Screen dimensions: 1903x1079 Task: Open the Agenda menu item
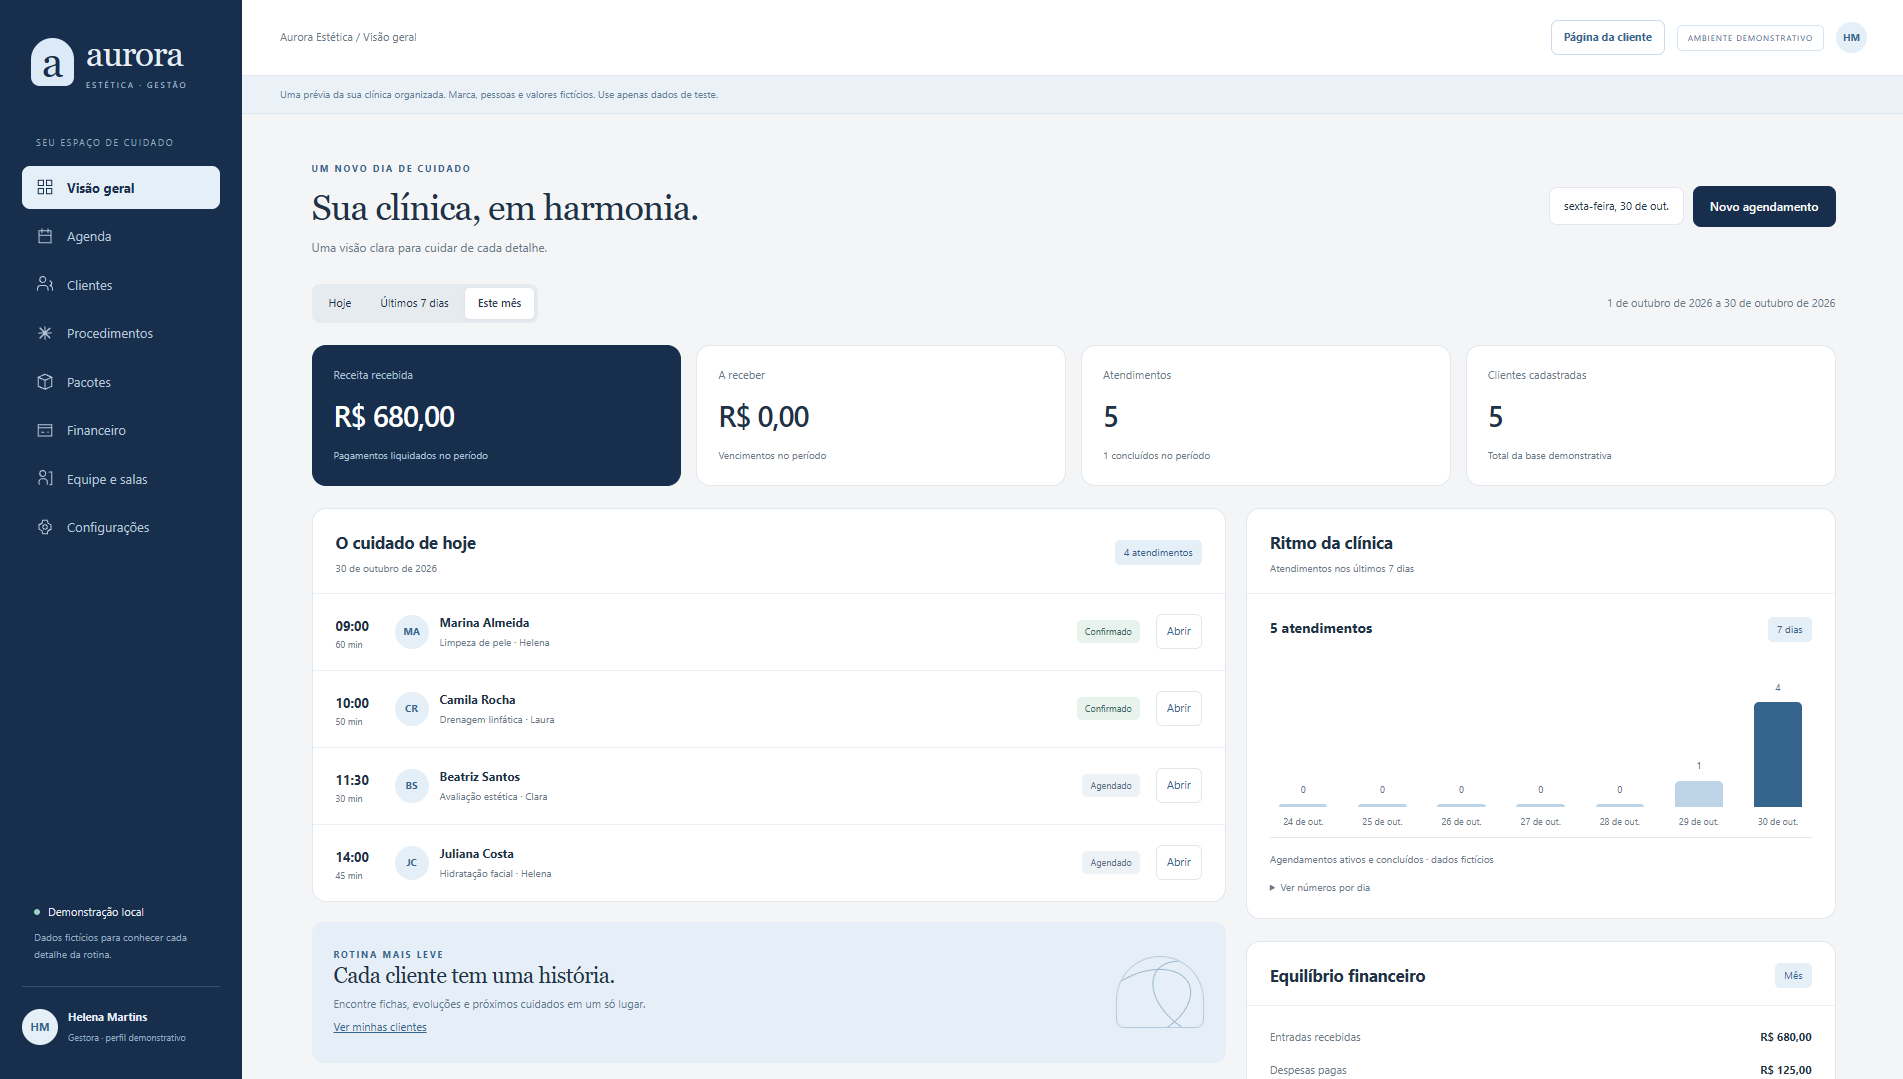[x=121, y=236]
